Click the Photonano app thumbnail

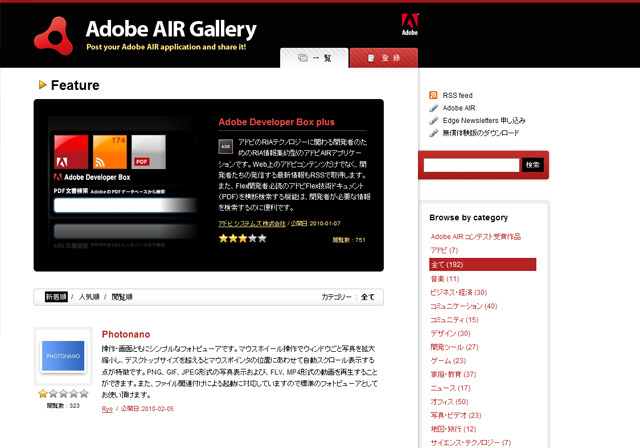tap(63, 356)
